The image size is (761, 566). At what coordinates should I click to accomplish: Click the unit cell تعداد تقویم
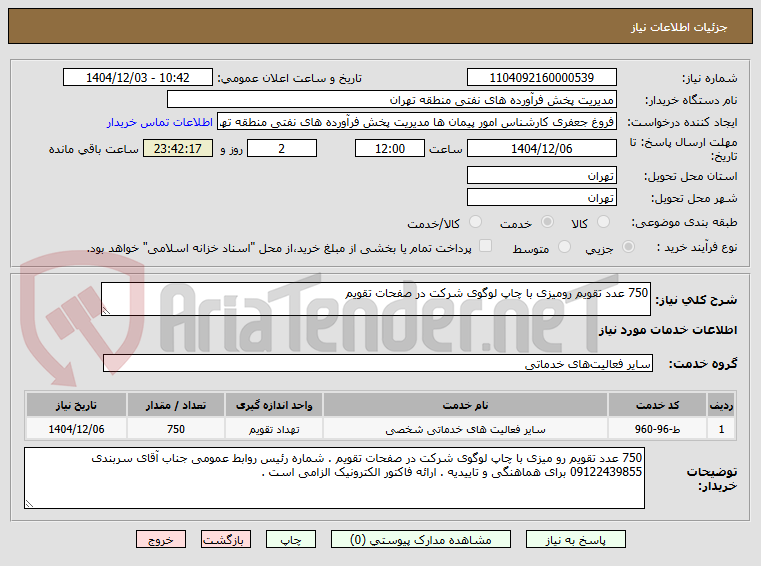click(x=274, y=429)
